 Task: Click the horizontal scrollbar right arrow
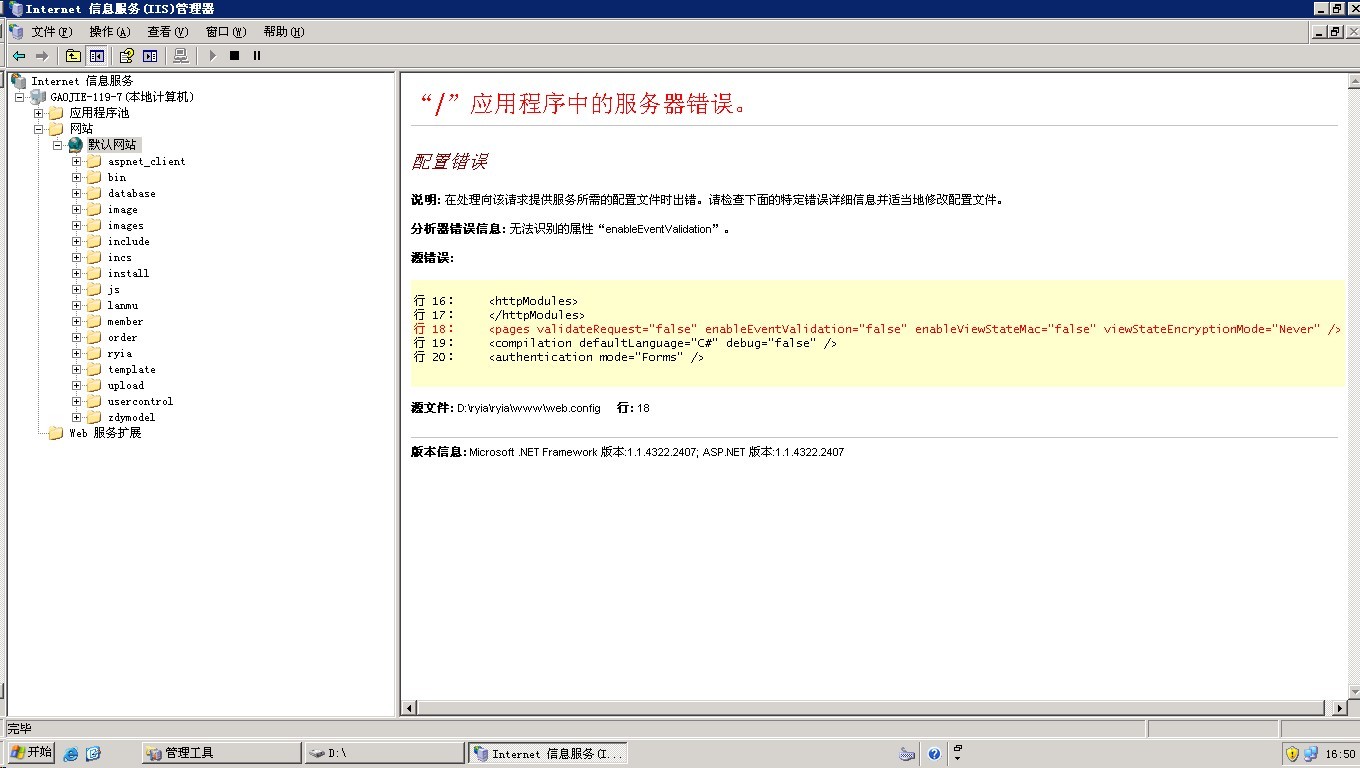click(x=1341, y=708)
